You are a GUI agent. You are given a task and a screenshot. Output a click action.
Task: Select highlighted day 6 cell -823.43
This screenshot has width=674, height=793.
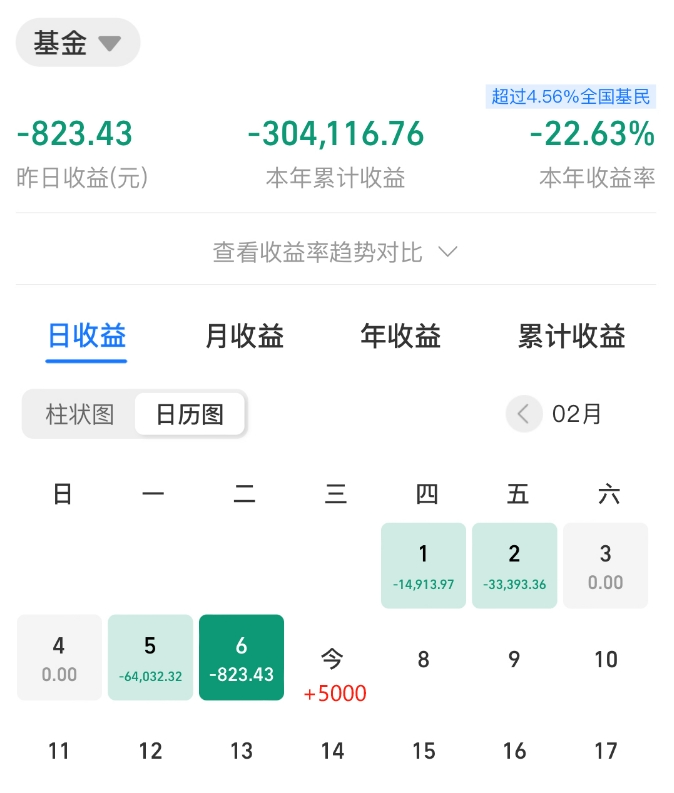click(241, 657)
